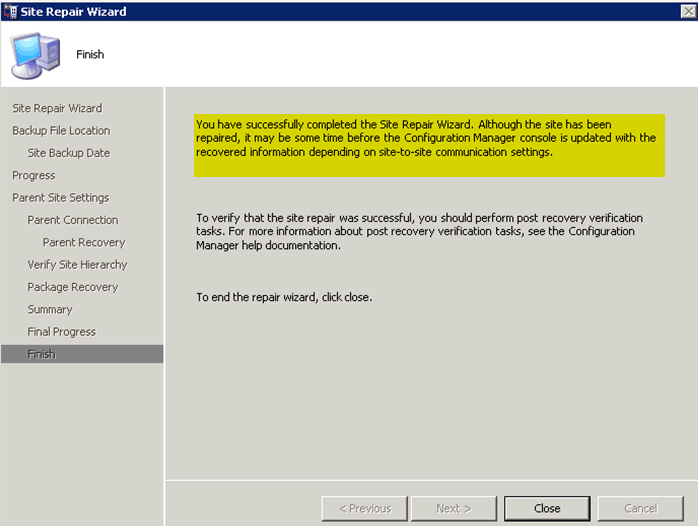Select the Finish step in the sidebar
Image resolution: width=698 pixels, height=526 pixels.
(82, 354)
